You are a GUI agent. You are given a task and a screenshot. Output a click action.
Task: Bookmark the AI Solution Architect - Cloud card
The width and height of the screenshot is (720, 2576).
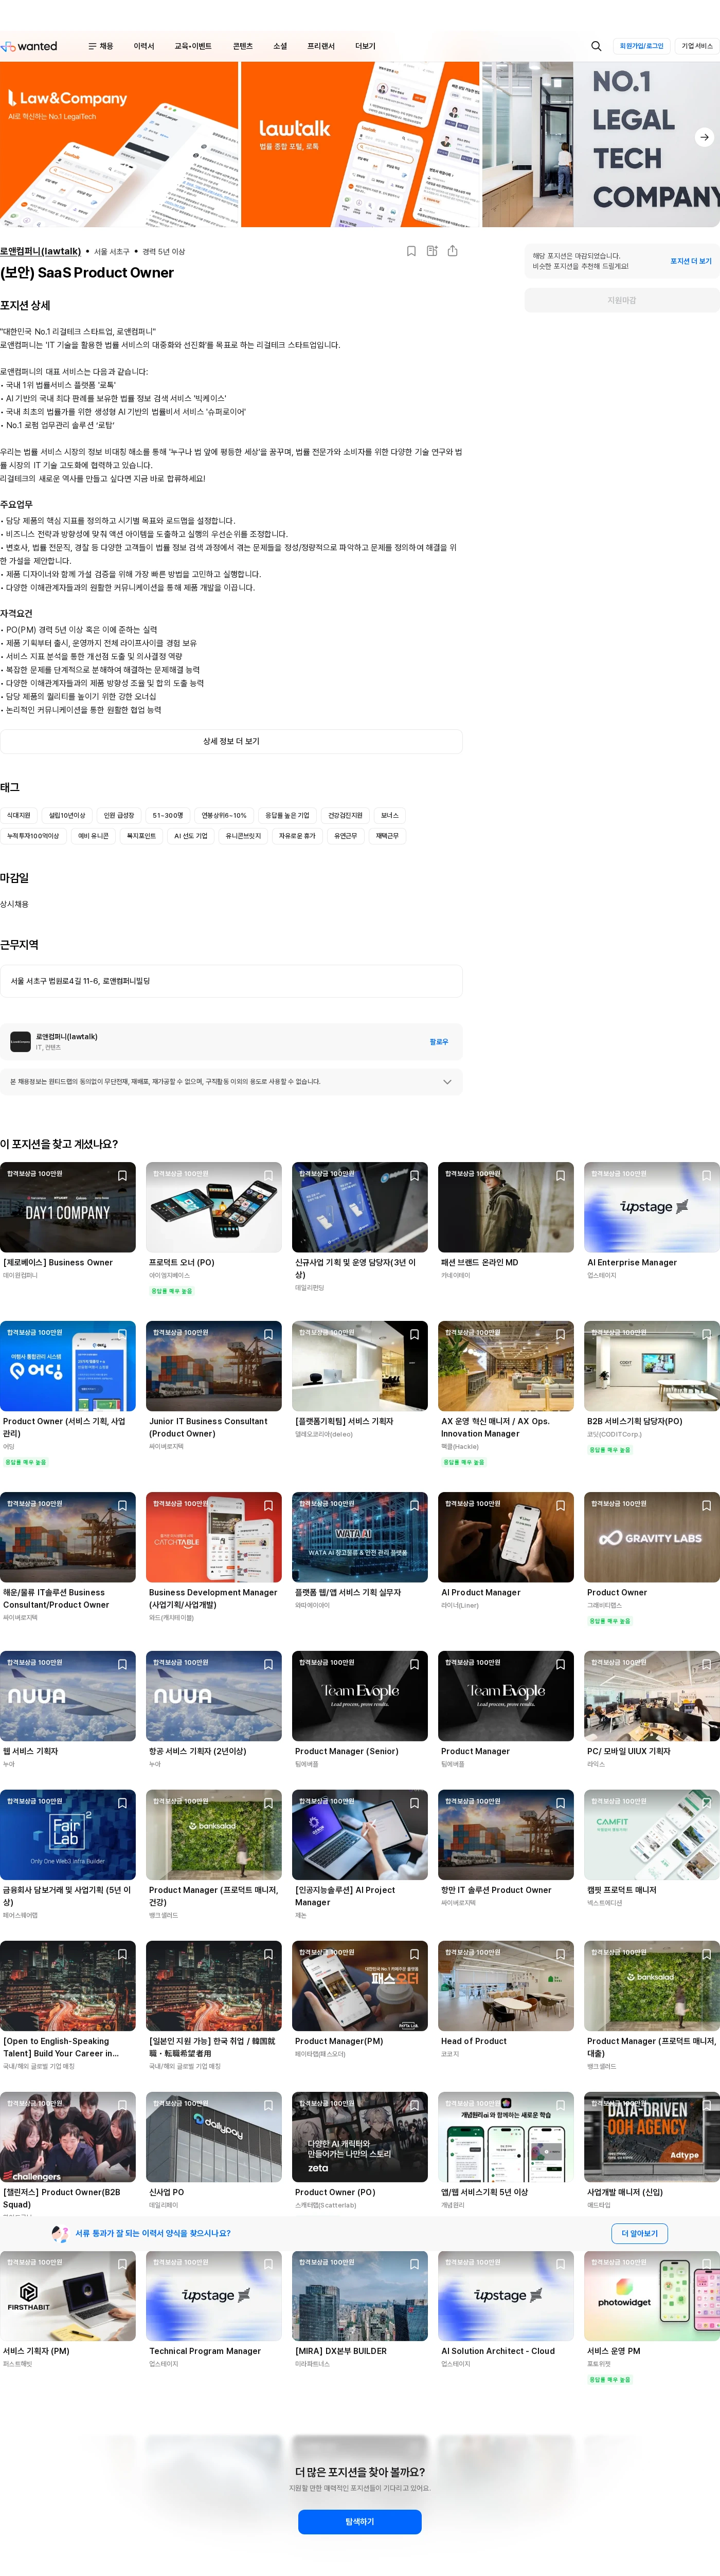pyautogui.click(x=560, y=2265)
